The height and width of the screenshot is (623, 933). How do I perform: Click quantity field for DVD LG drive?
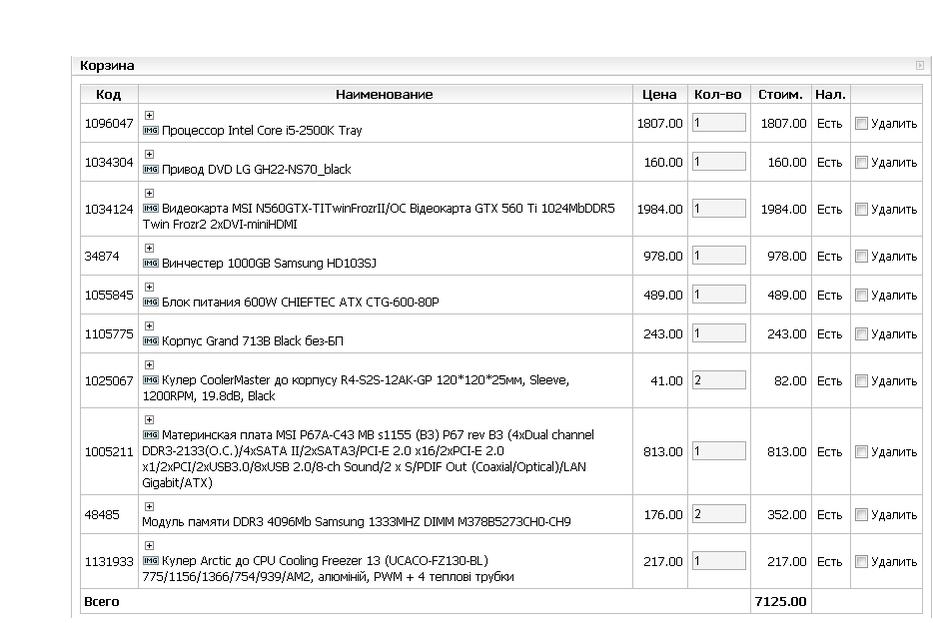pyautogui.click(x=719, y=161)
